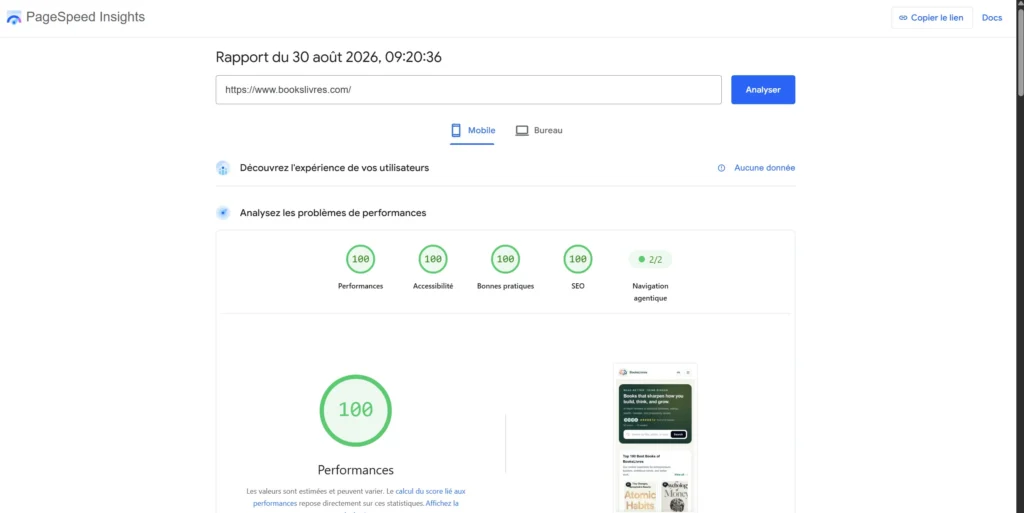Select the Performances score gauge
This screenshot has height=513, width=1024.
(x=360, y=259)
